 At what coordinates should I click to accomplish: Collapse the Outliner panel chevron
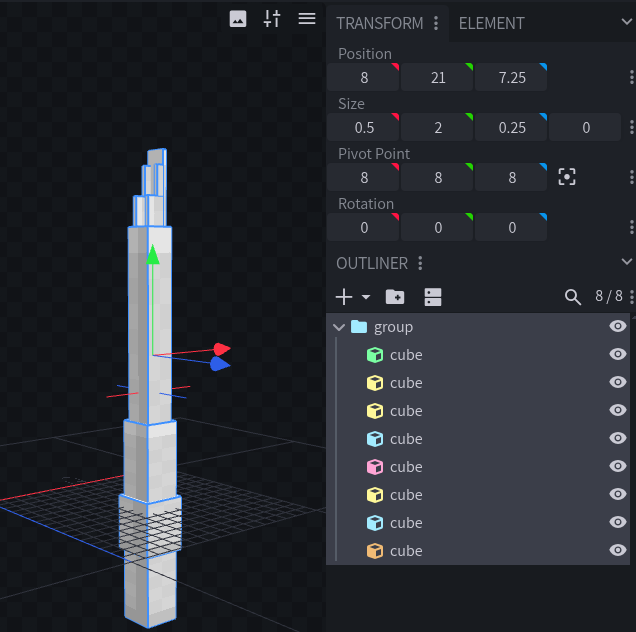tap(627, 262)
